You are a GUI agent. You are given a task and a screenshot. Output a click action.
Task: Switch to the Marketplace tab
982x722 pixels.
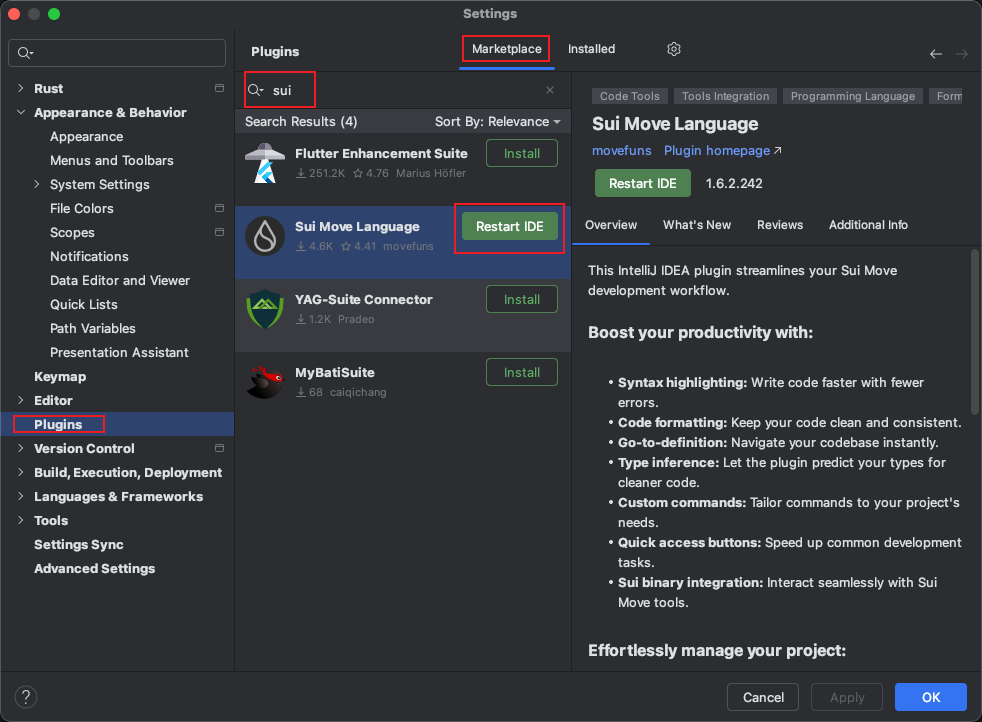pos(507,49)
